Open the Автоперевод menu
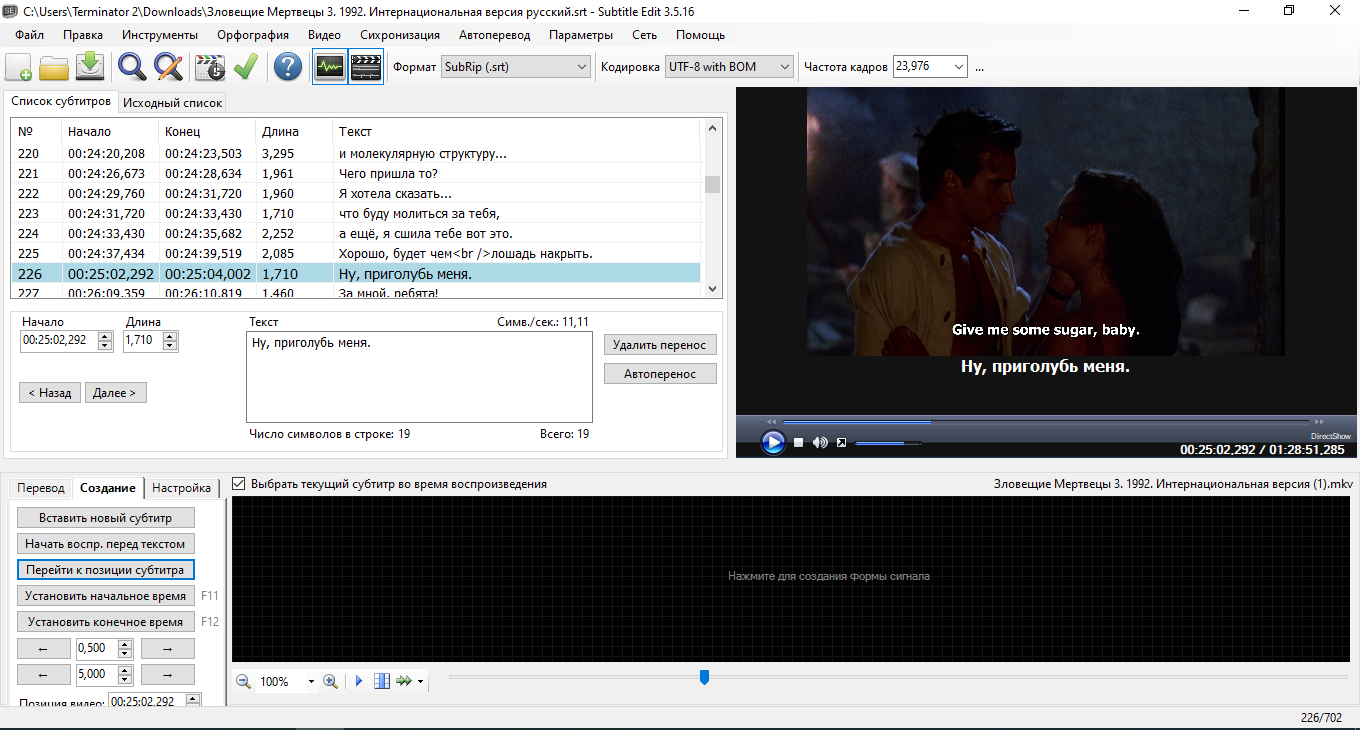 [495, 35]
